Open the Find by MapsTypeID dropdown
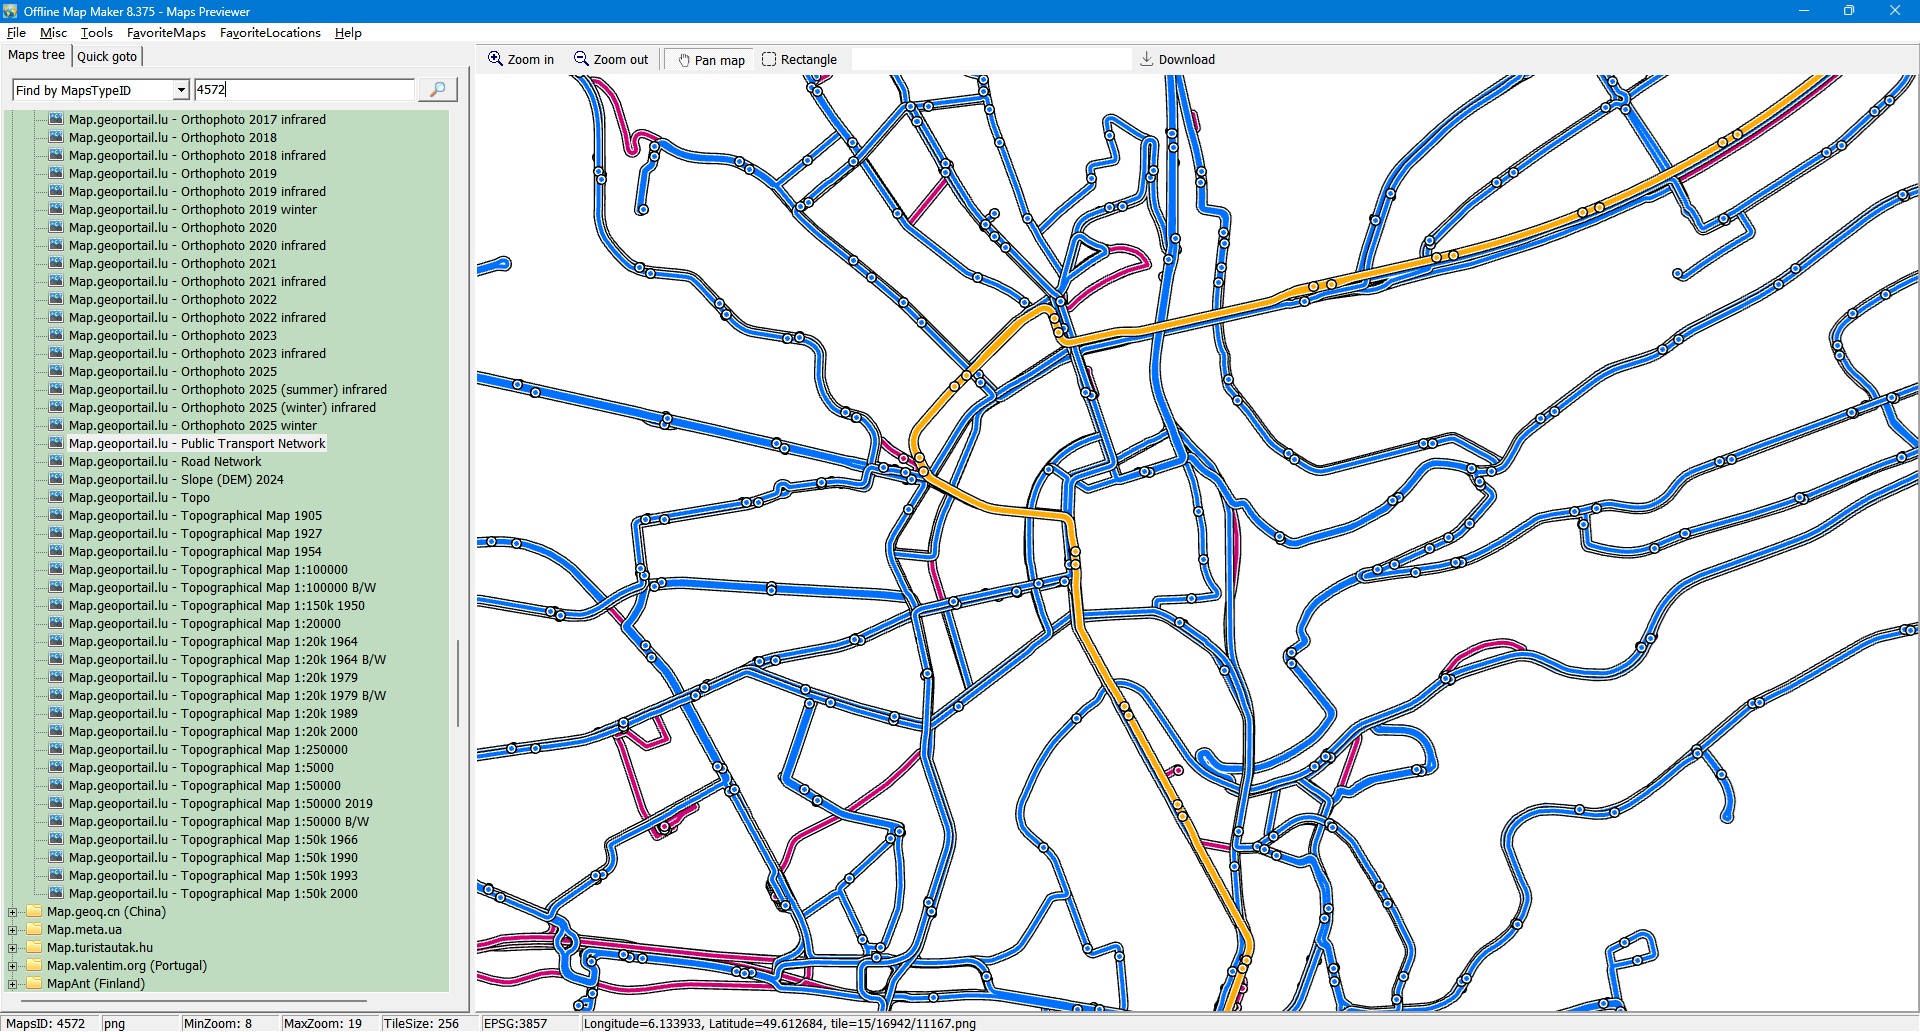The height and width of the screenshot is (1032, 1920). pos(181,90)
